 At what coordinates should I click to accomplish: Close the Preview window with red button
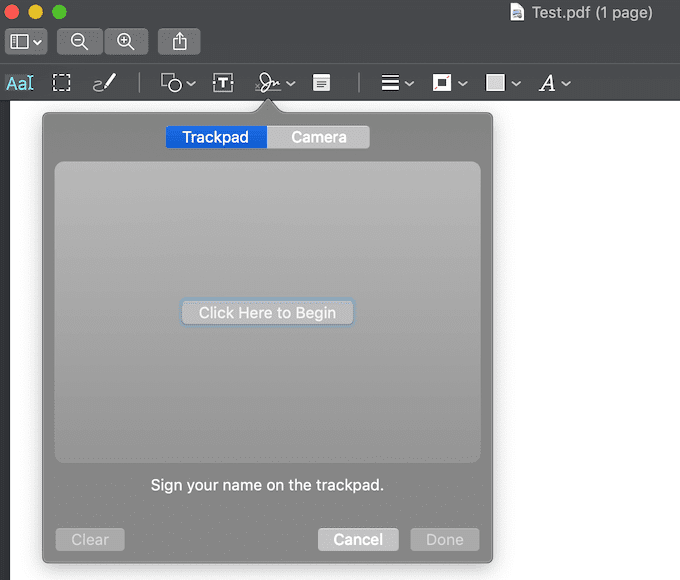(x=12, y=12)
